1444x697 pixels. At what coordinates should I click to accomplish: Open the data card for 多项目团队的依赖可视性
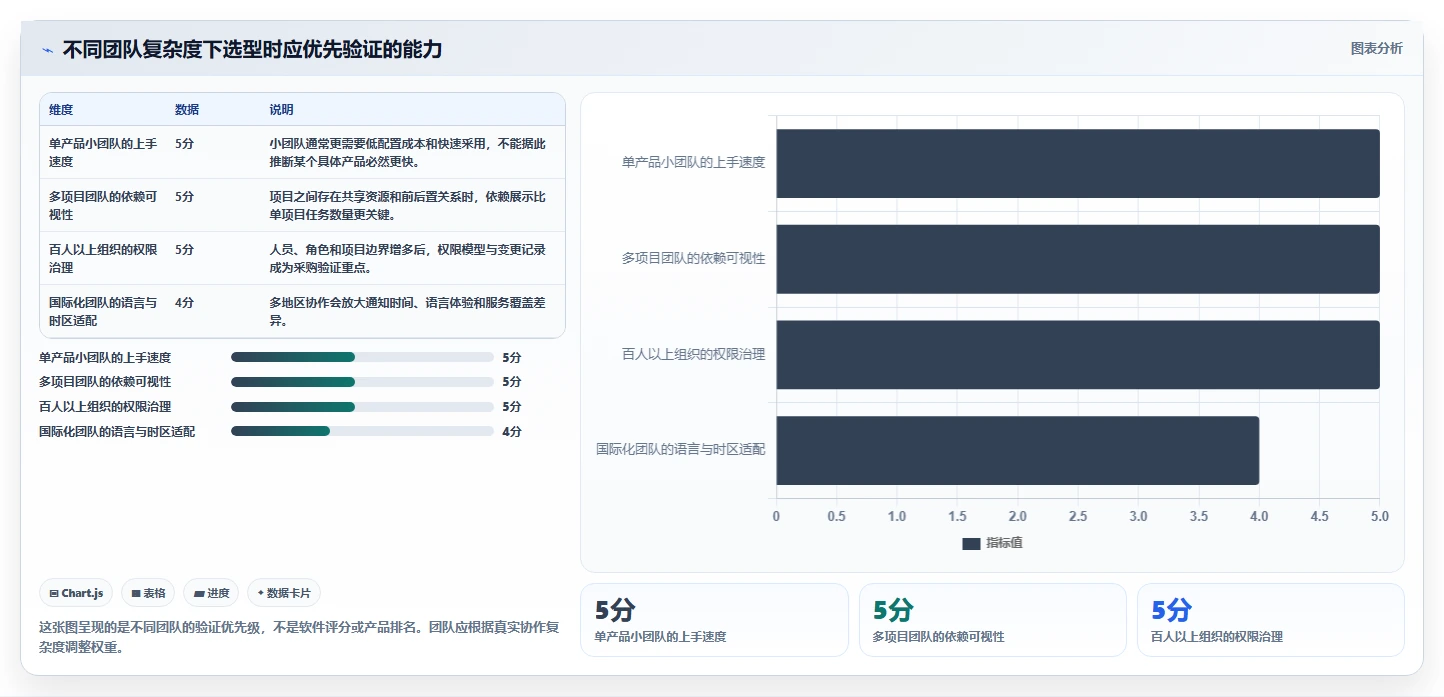coord(993,620)
